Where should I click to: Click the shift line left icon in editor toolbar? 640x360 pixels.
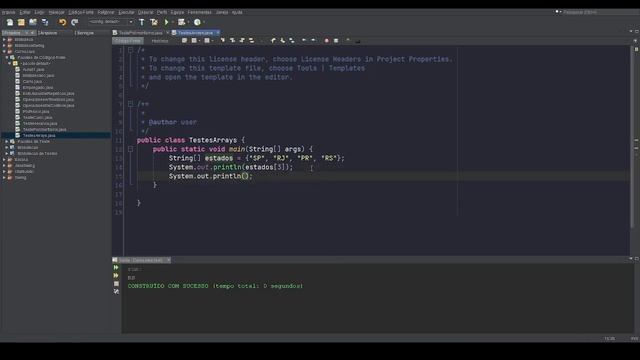pyautogui.click(x=304, y=40)
